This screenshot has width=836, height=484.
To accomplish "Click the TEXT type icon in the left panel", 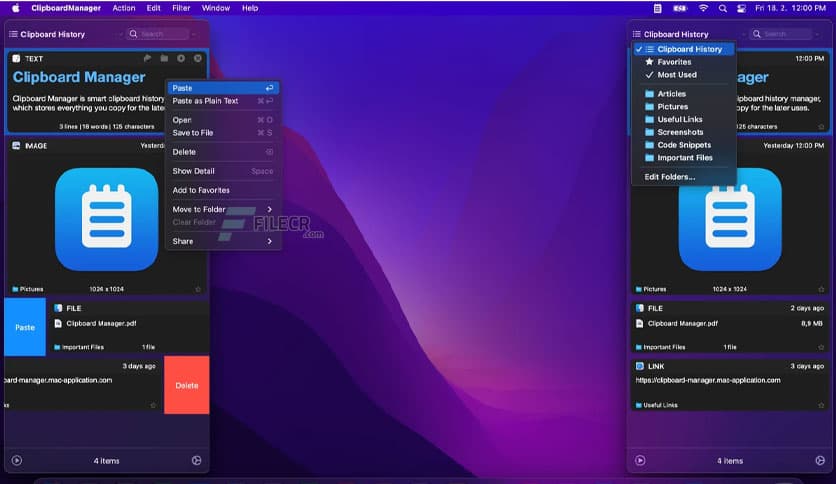I will (x=16, y=59).
